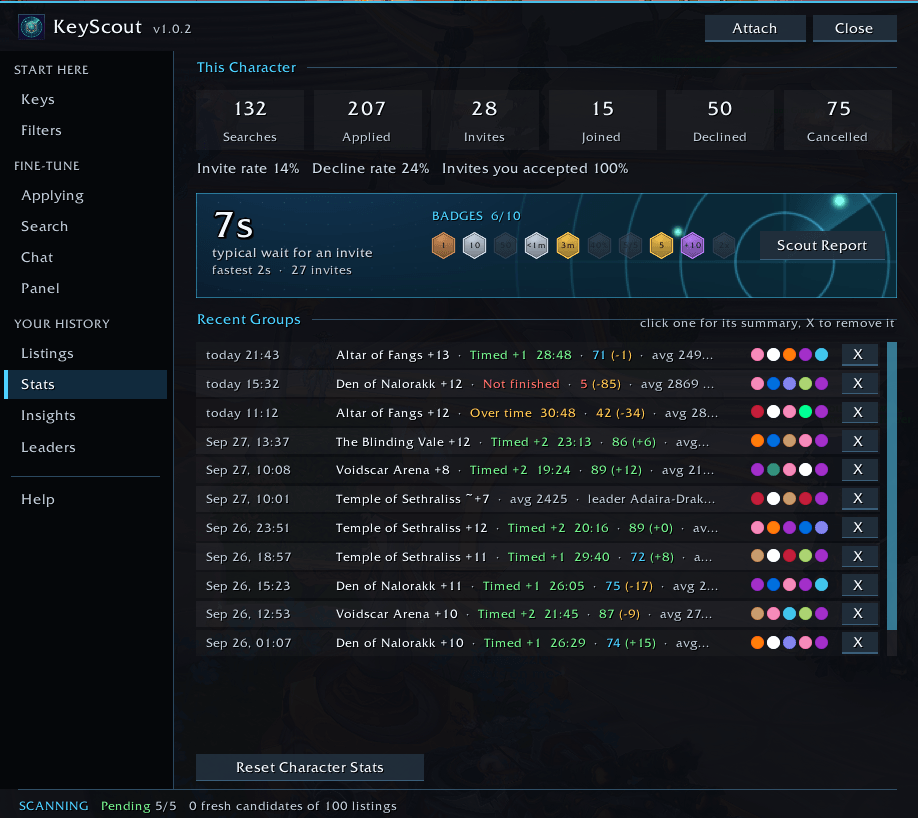Remove the Sep 27 10:01 Temple of Sethraliss group
918x818 pixels.
coord(859,498)
